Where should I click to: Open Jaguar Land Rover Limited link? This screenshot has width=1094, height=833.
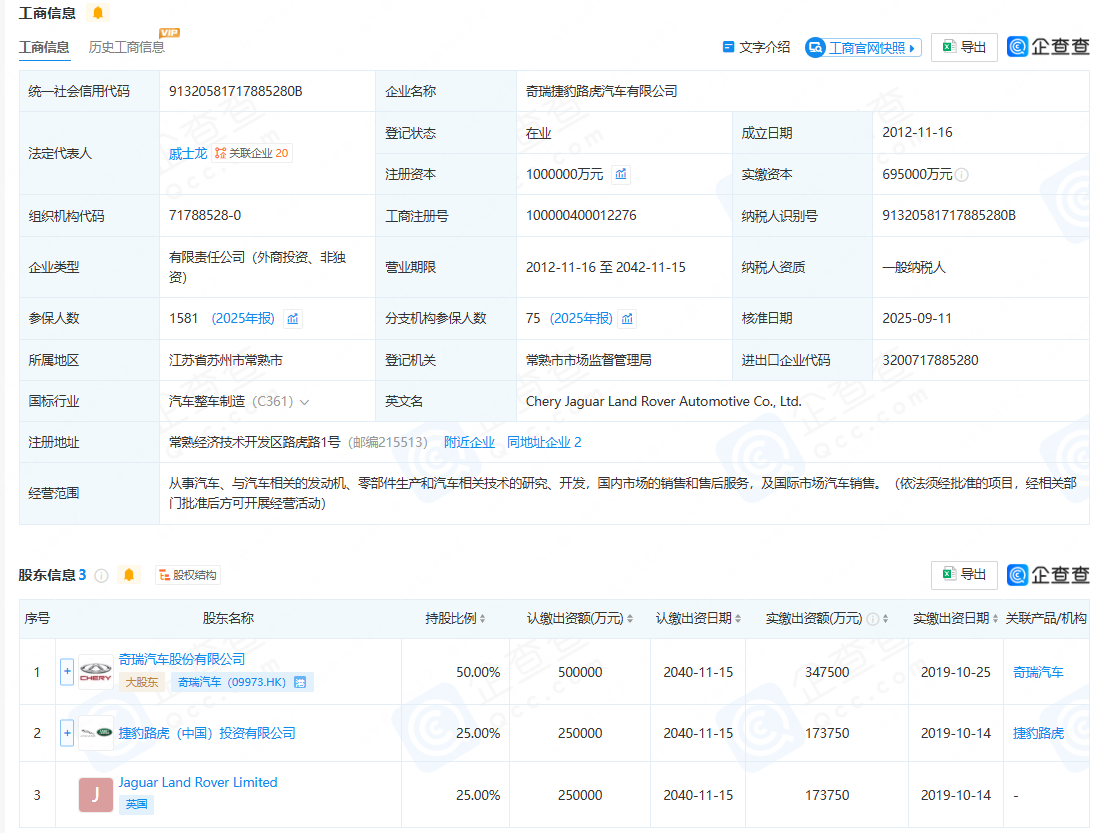198,782
